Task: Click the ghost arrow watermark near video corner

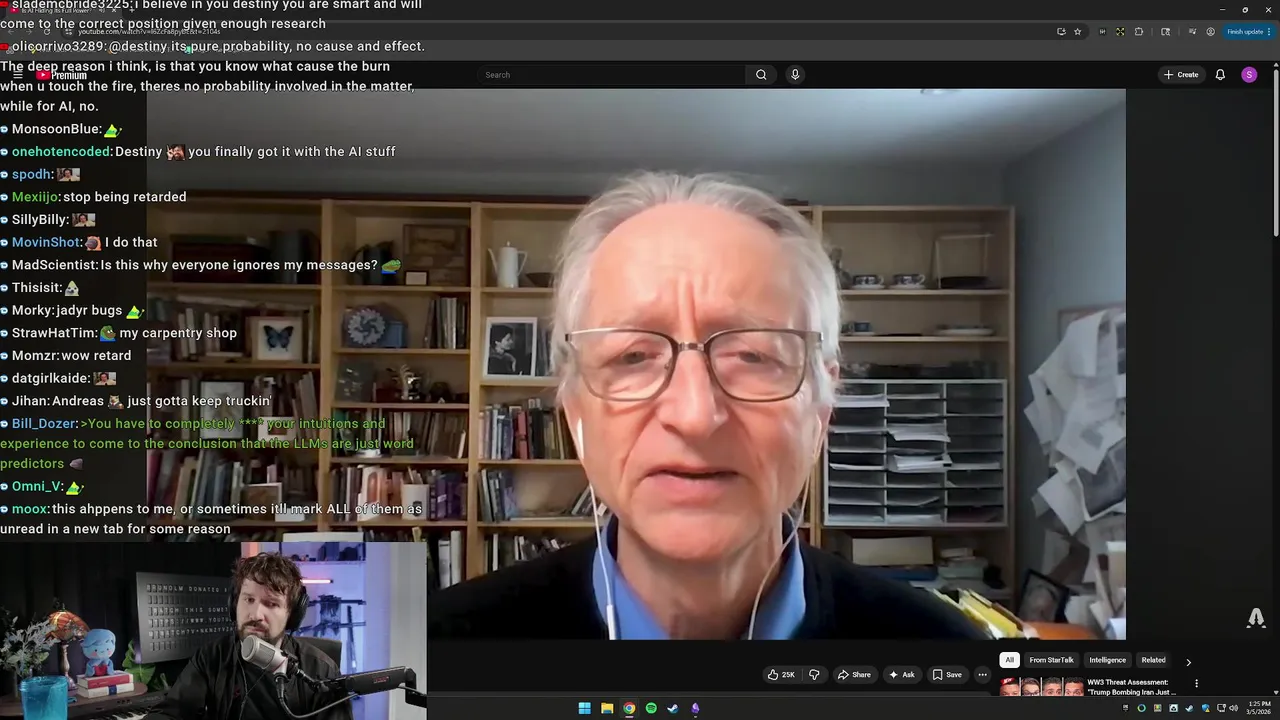Action: tap(1256, 618)
